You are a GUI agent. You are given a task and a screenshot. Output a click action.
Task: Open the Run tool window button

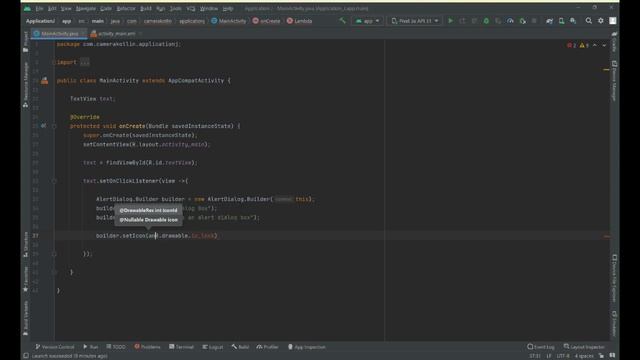91,347
